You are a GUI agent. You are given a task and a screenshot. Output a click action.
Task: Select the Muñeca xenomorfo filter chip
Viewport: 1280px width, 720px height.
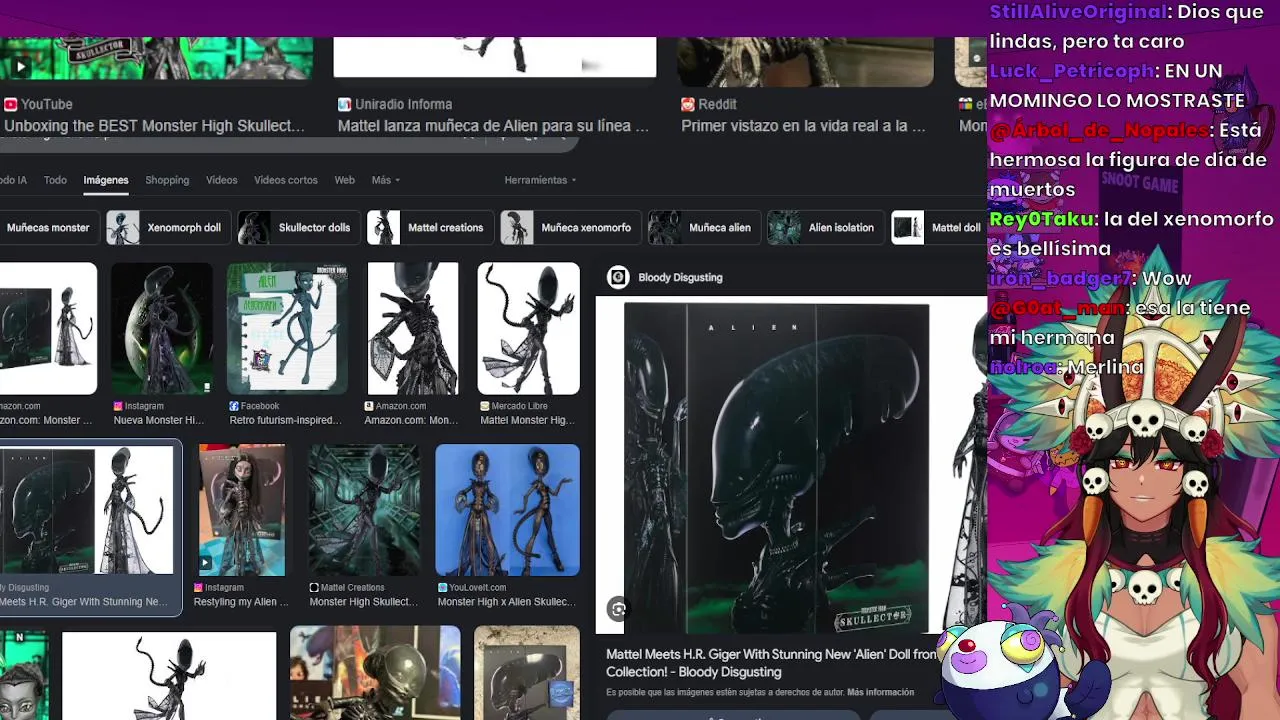569,228
